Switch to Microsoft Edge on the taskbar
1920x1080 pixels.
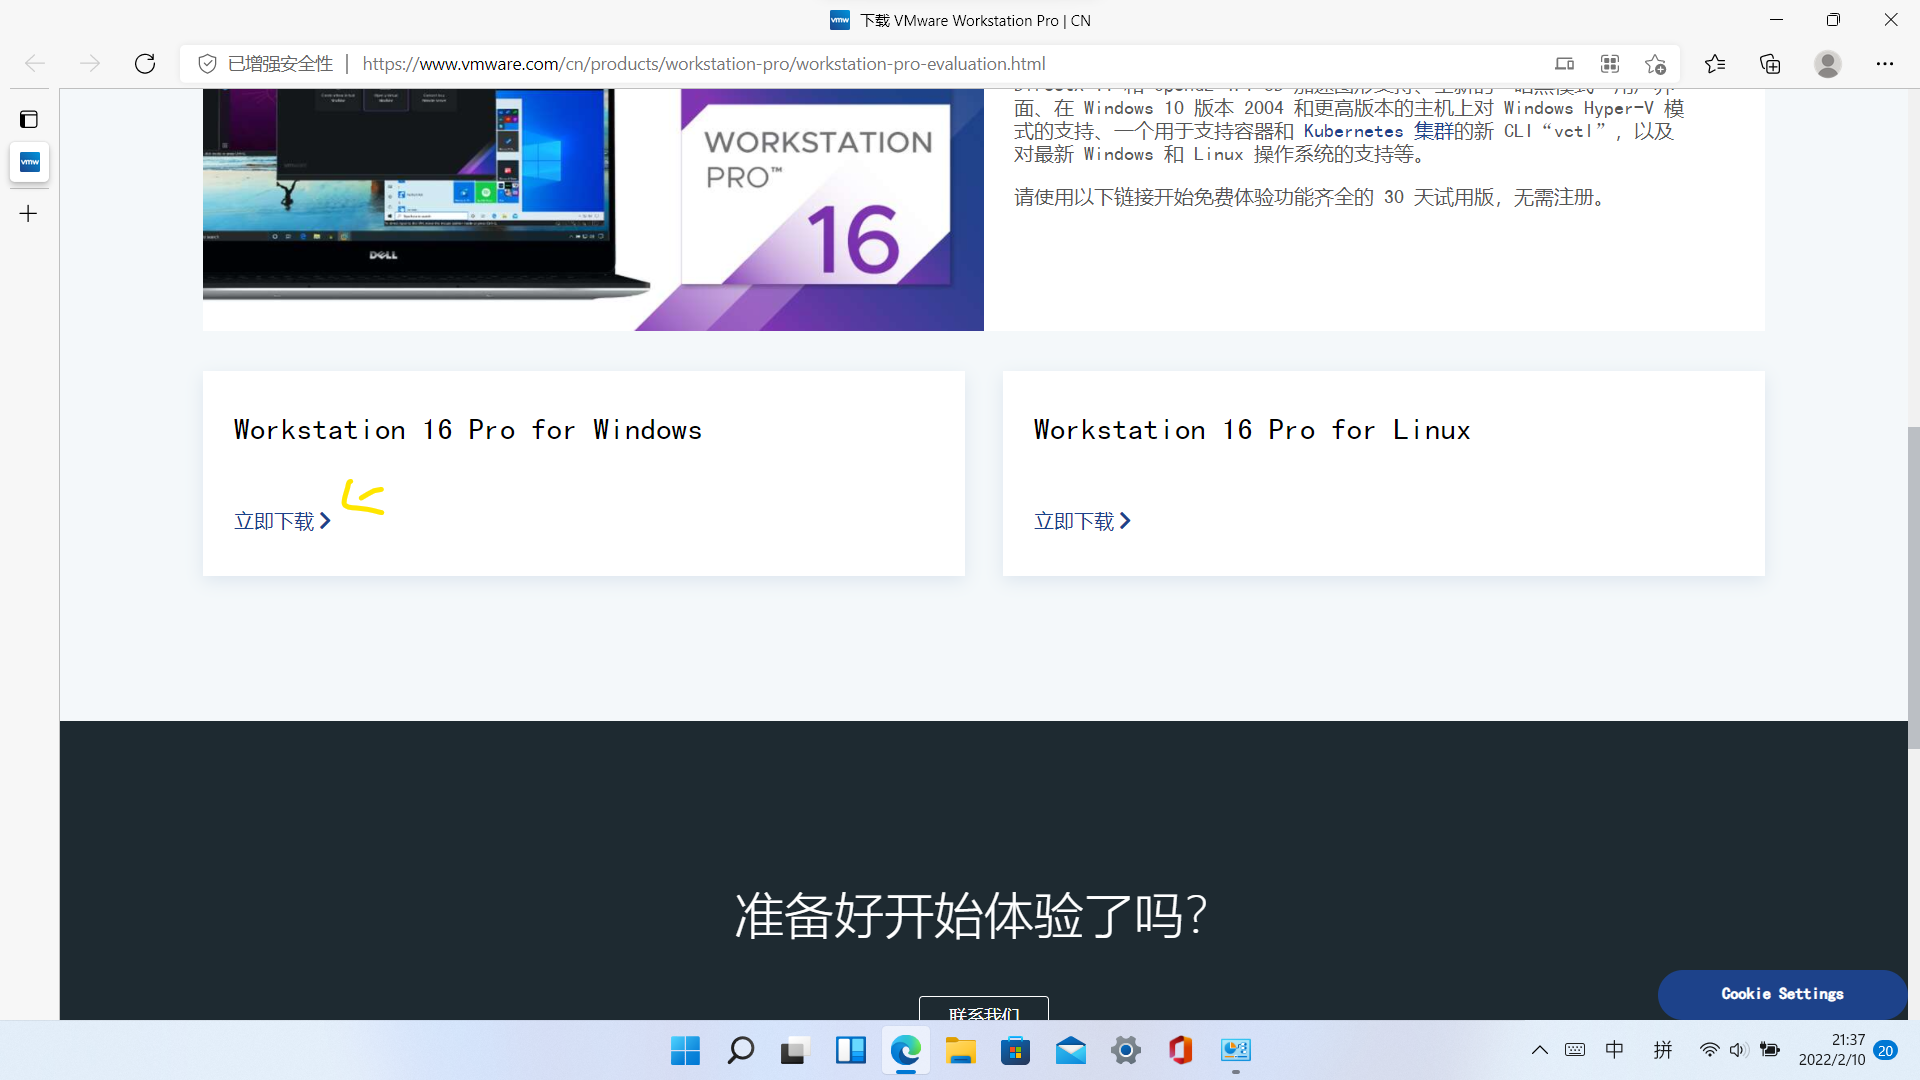(905, 1050)
